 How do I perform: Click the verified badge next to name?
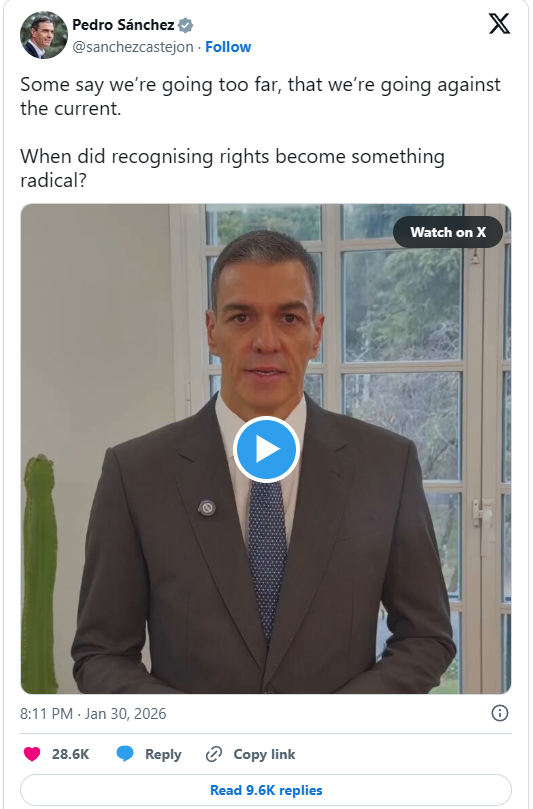point(186,25)
